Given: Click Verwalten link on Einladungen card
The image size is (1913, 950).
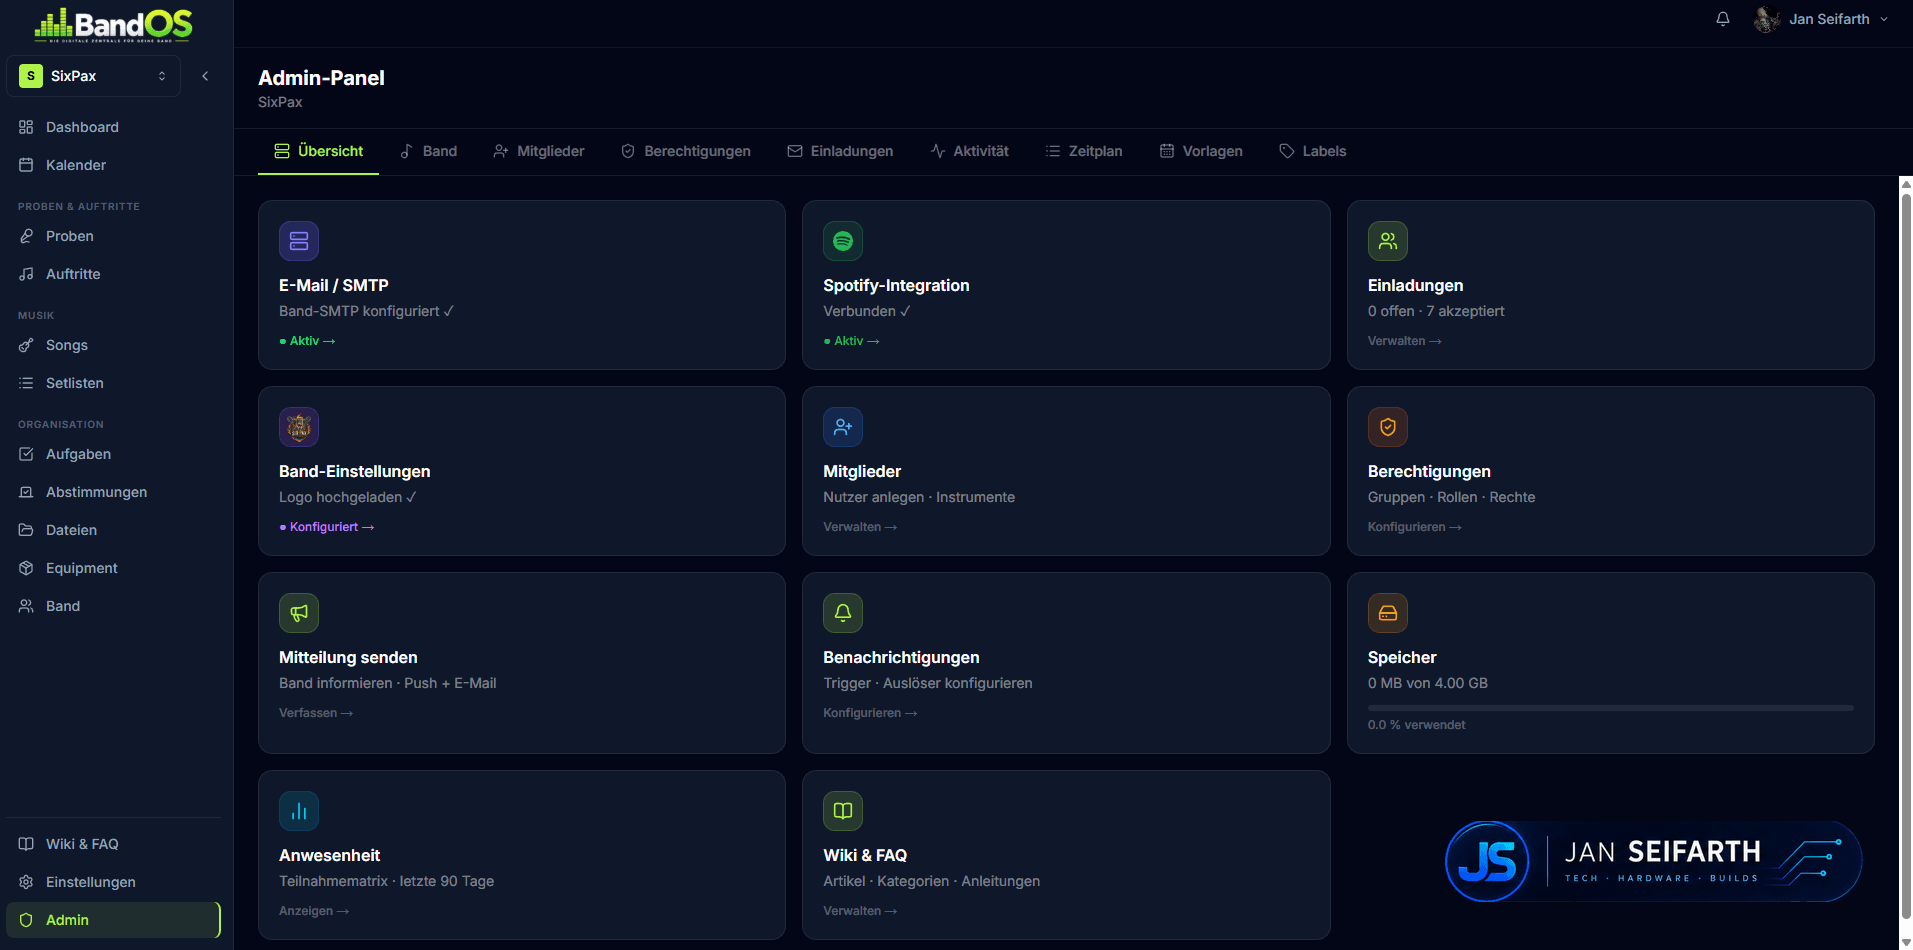Looking at the screenshot, I should coord(1405,341).
